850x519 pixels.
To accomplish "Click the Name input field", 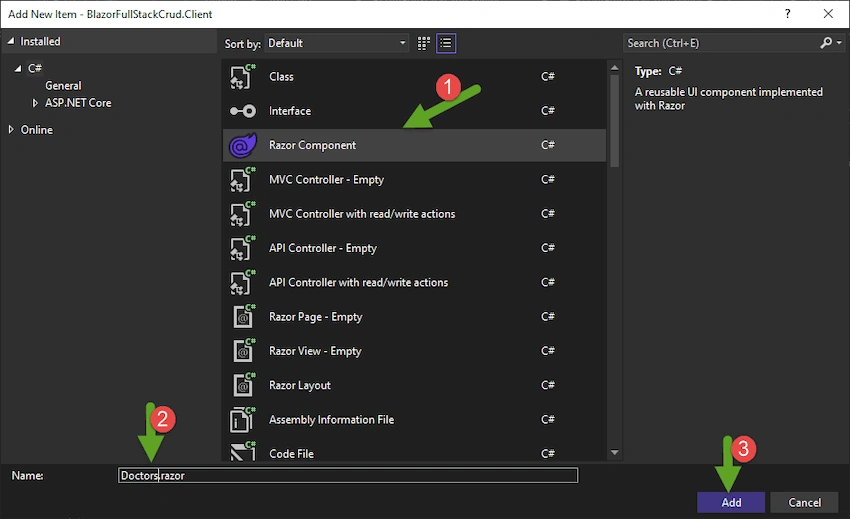I will tap(348, 475).
